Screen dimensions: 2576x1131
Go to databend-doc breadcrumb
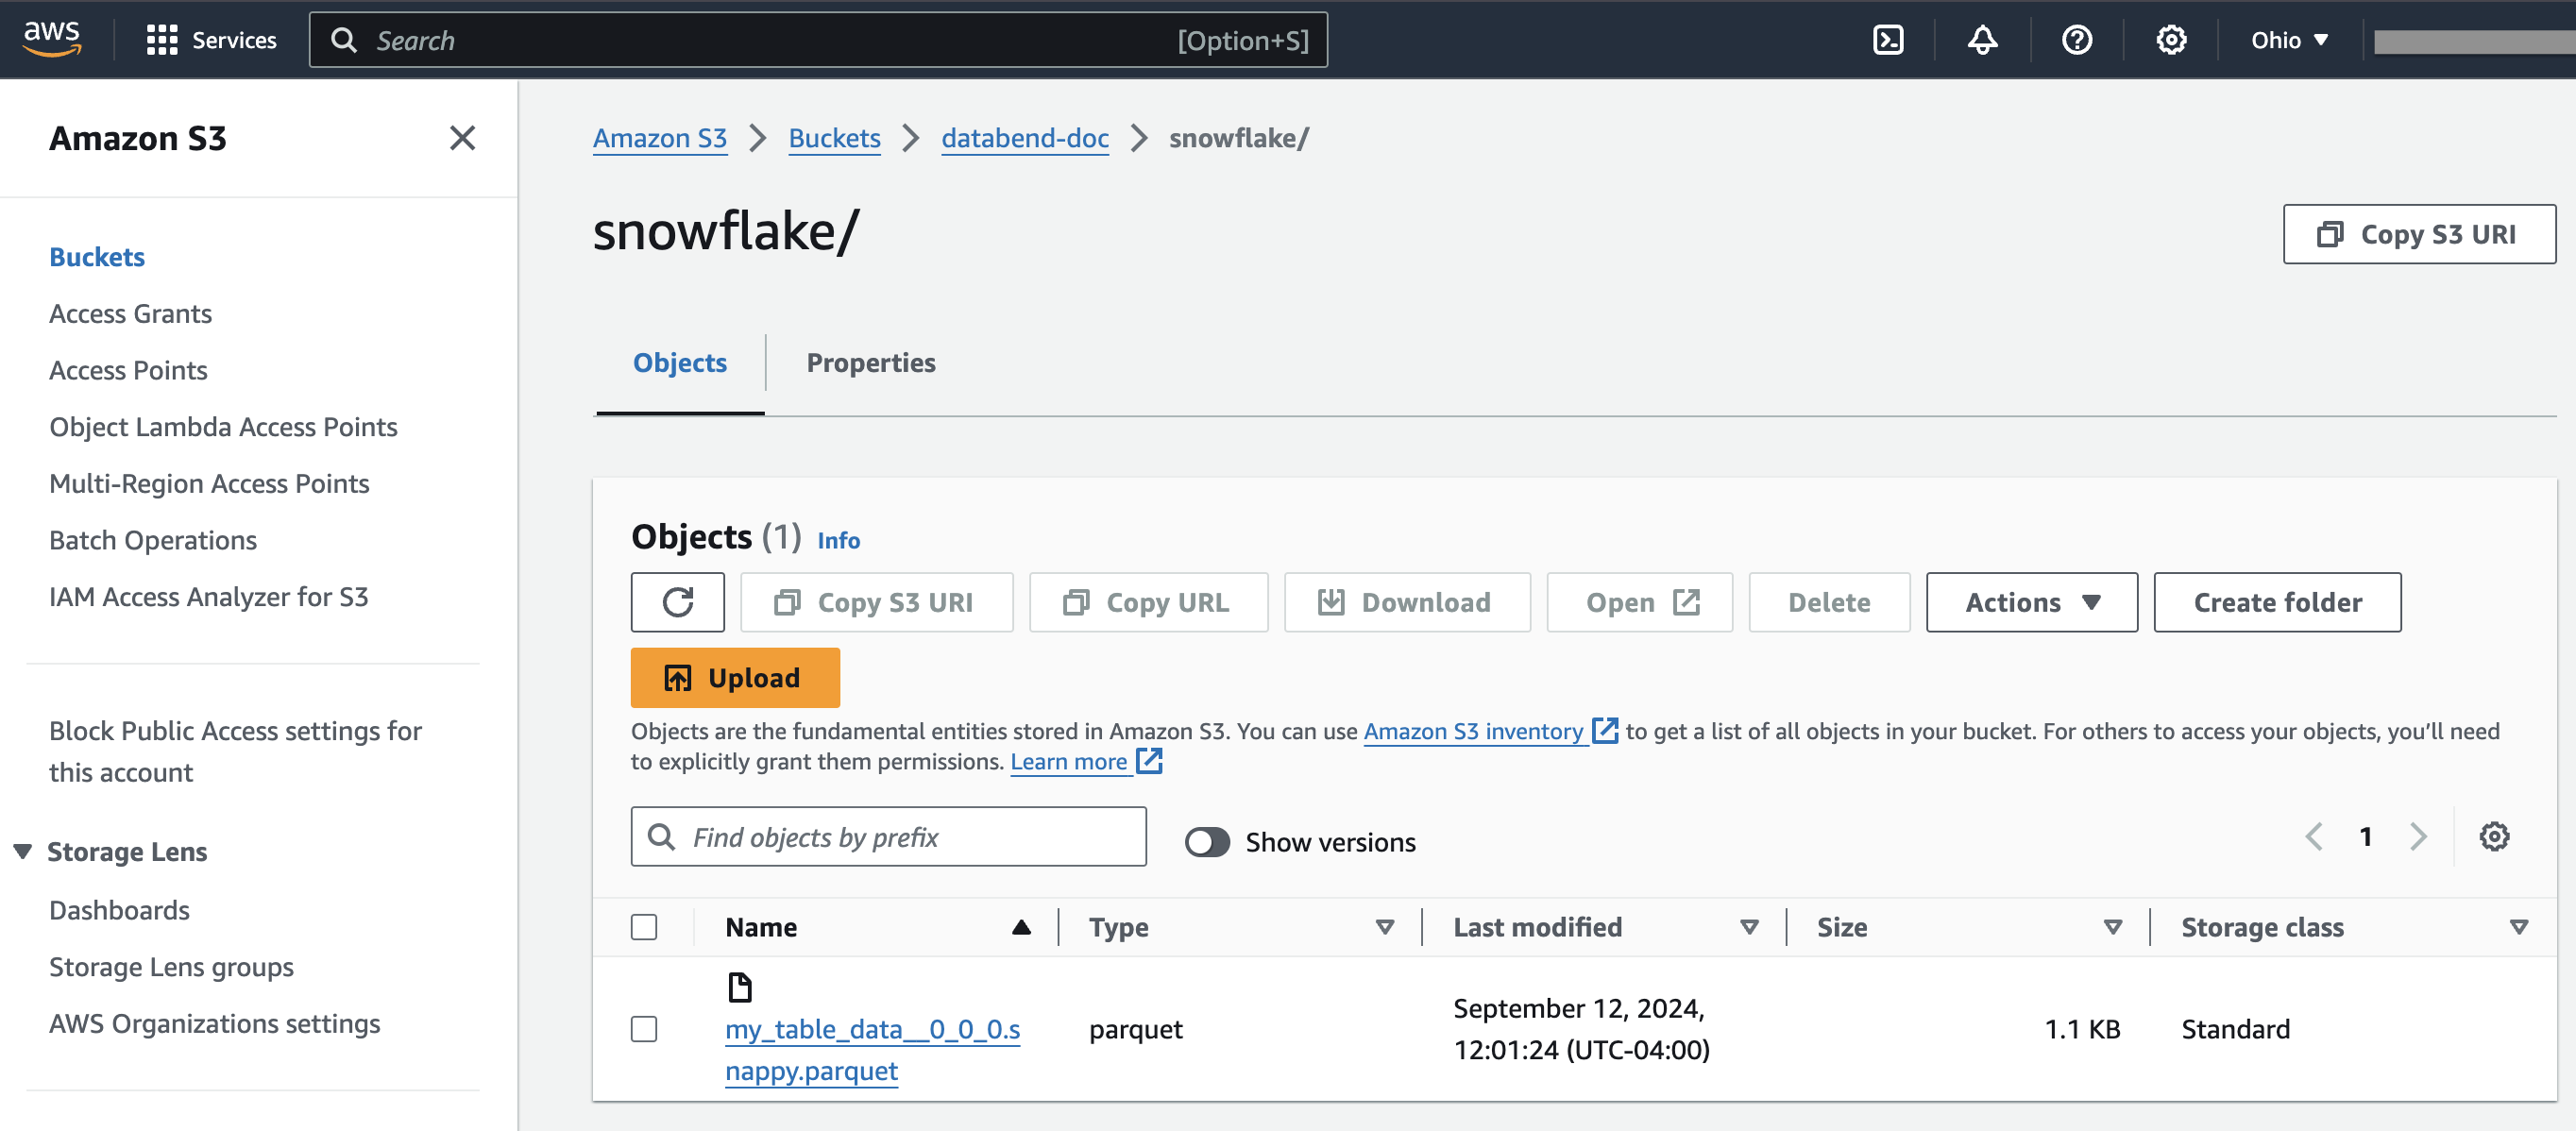[1025, 138]
